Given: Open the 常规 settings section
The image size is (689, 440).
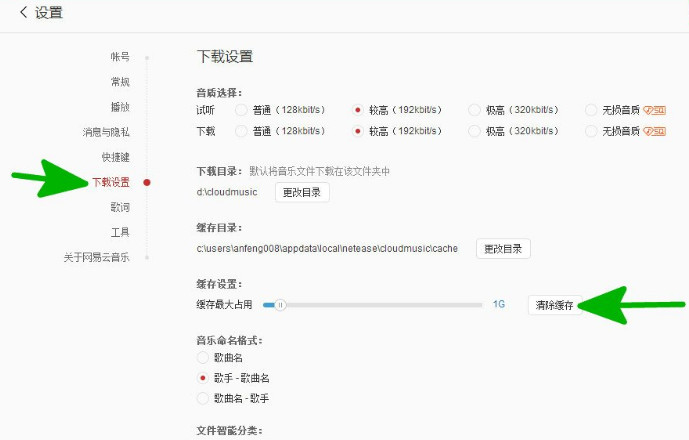Looking at the screenshot, I should [x=120, y=81].
